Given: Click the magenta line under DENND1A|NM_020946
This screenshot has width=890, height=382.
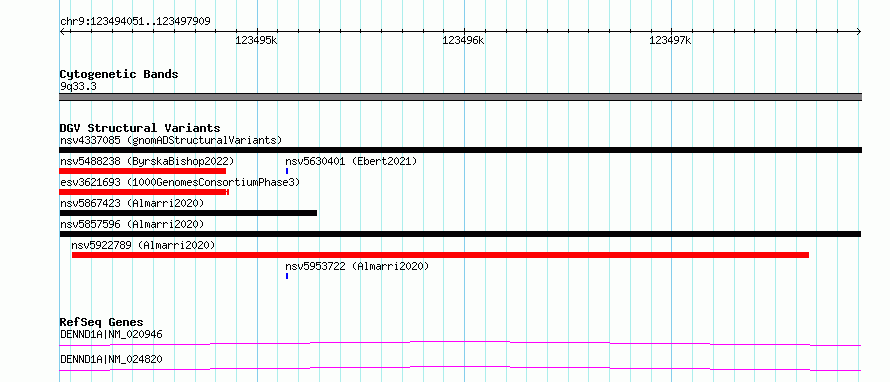Looking at the screenshot, I should coord(460,343).
